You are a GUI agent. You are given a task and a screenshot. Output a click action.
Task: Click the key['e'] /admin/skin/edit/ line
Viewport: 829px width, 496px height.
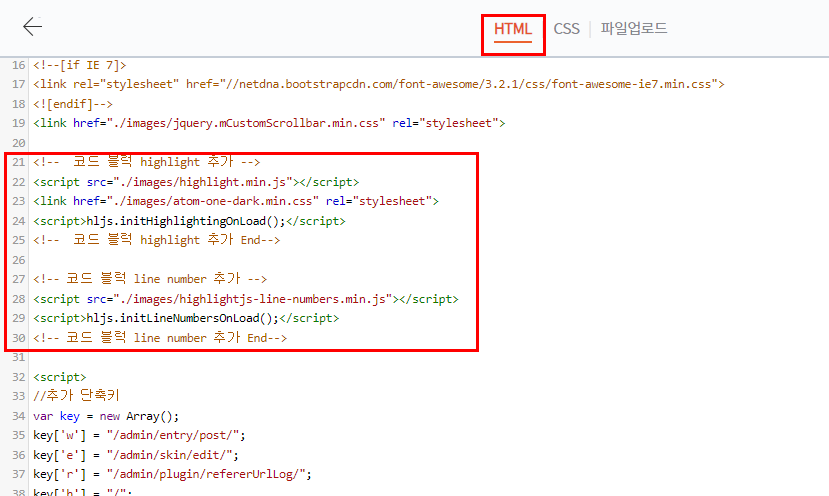[136, 455]
